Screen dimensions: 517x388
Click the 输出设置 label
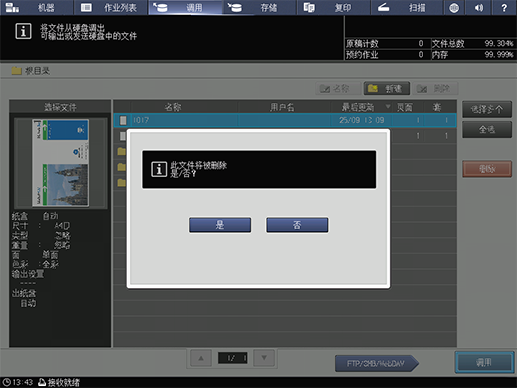tap(28, 274)
